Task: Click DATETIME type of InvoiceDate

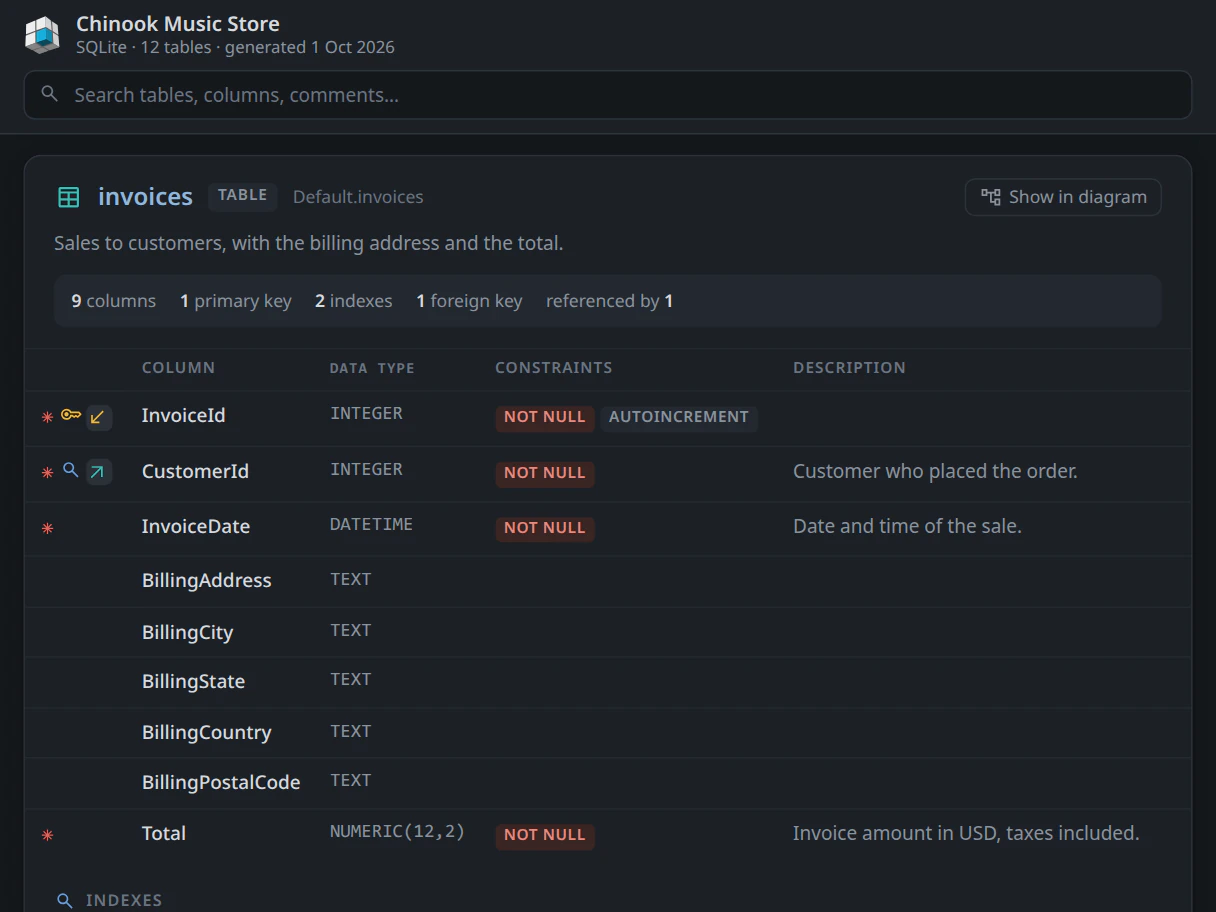Action: (x=371, y=524)
